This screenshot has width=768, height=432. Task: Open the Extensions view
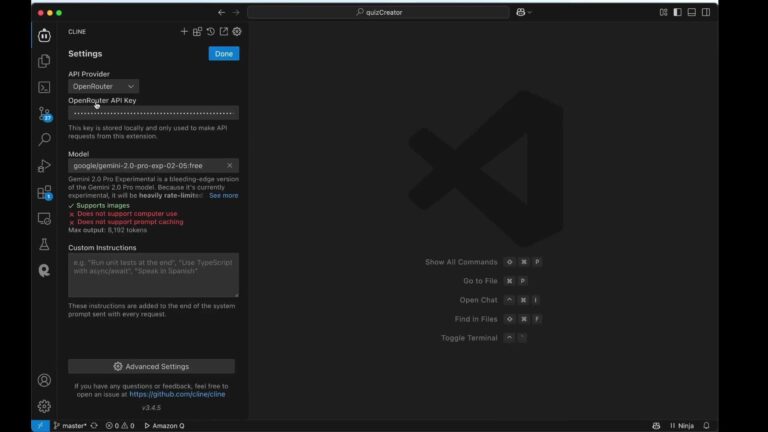click(44, 192)
